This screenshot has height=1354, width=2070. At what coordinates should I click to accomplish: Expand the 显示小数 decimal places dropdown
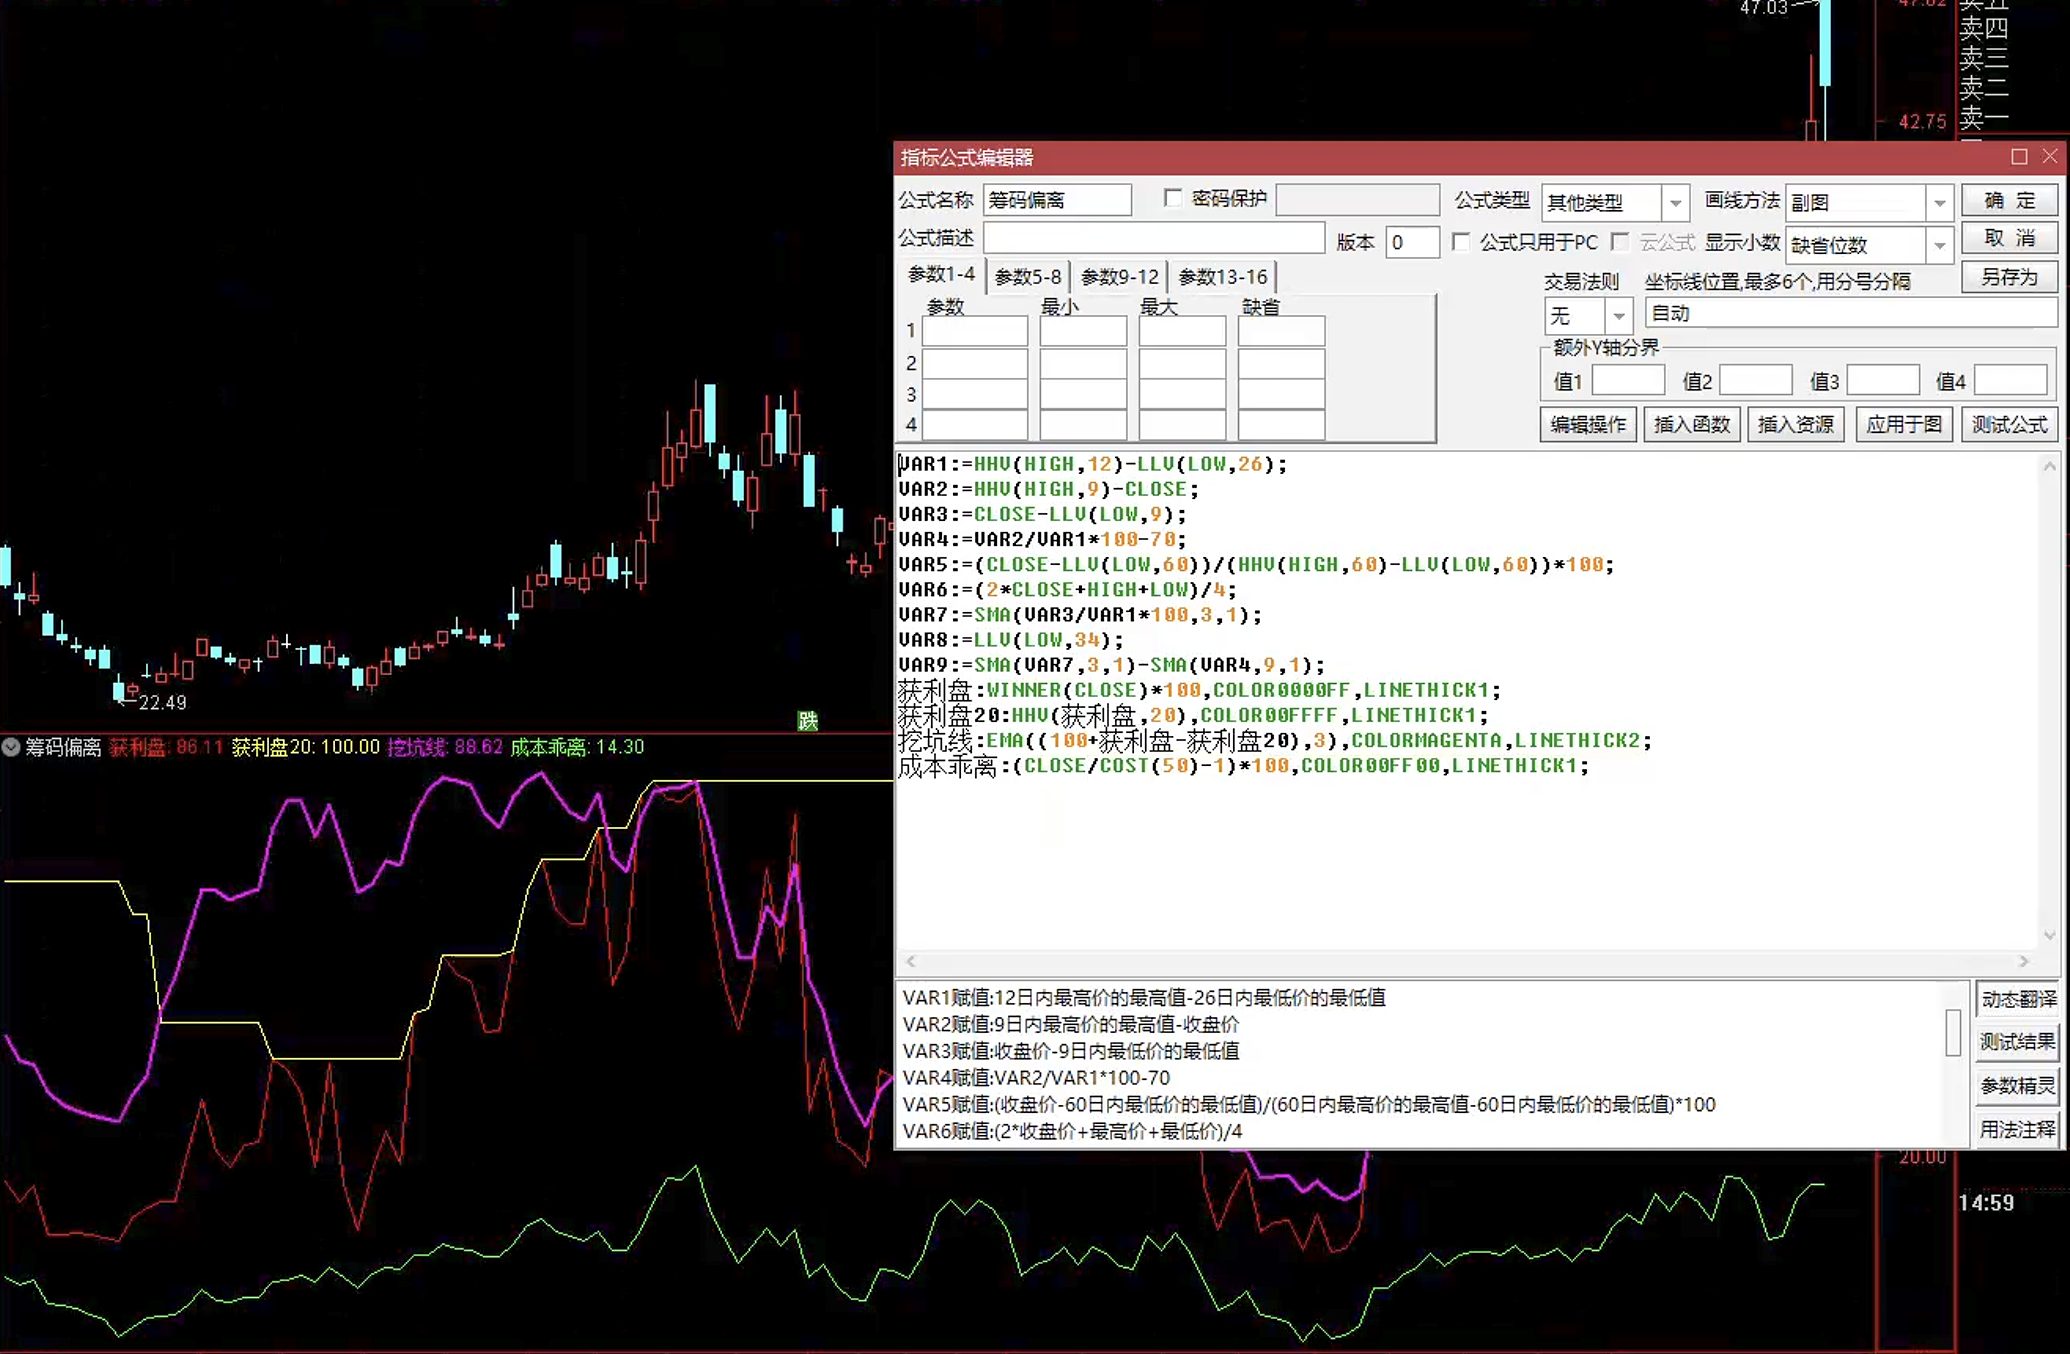tap(1940, 245)
